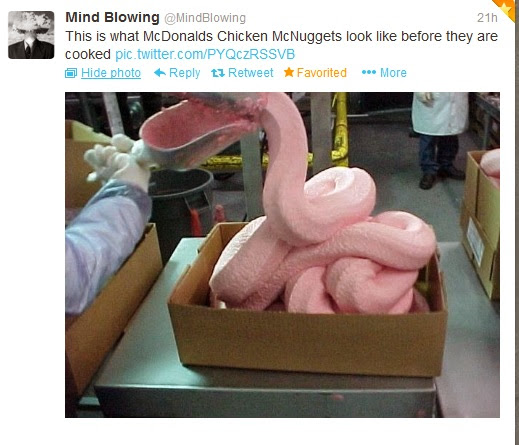This screenshot has width=519, height=445.
Task: Reply to the tweet via Reply text
Action: click(185, 73)
